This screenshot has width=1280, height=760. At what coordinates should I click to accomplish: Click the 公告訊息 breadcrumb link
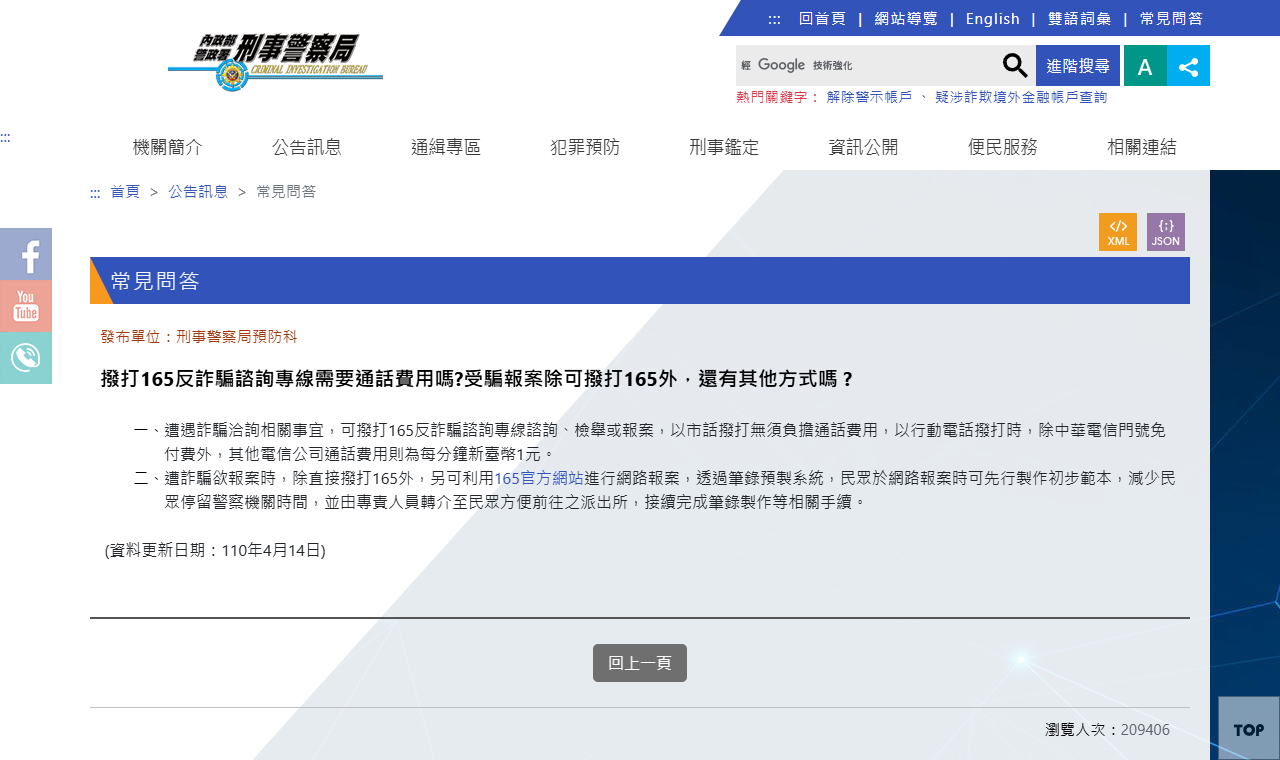point(198,192)
